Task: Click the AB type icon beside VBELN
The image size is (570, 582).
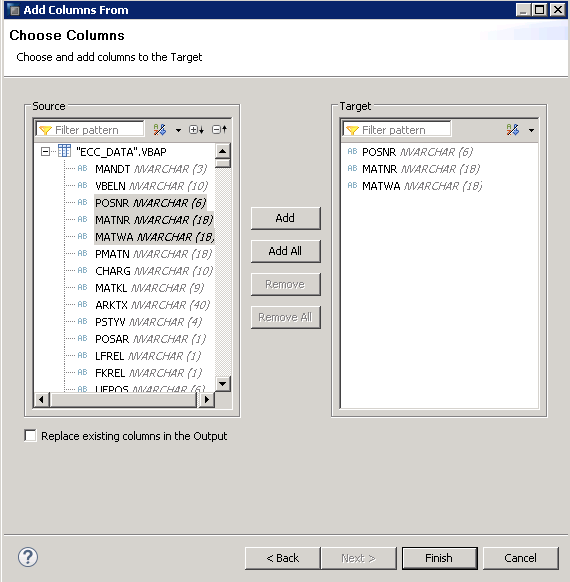Action: coord(82,185)
